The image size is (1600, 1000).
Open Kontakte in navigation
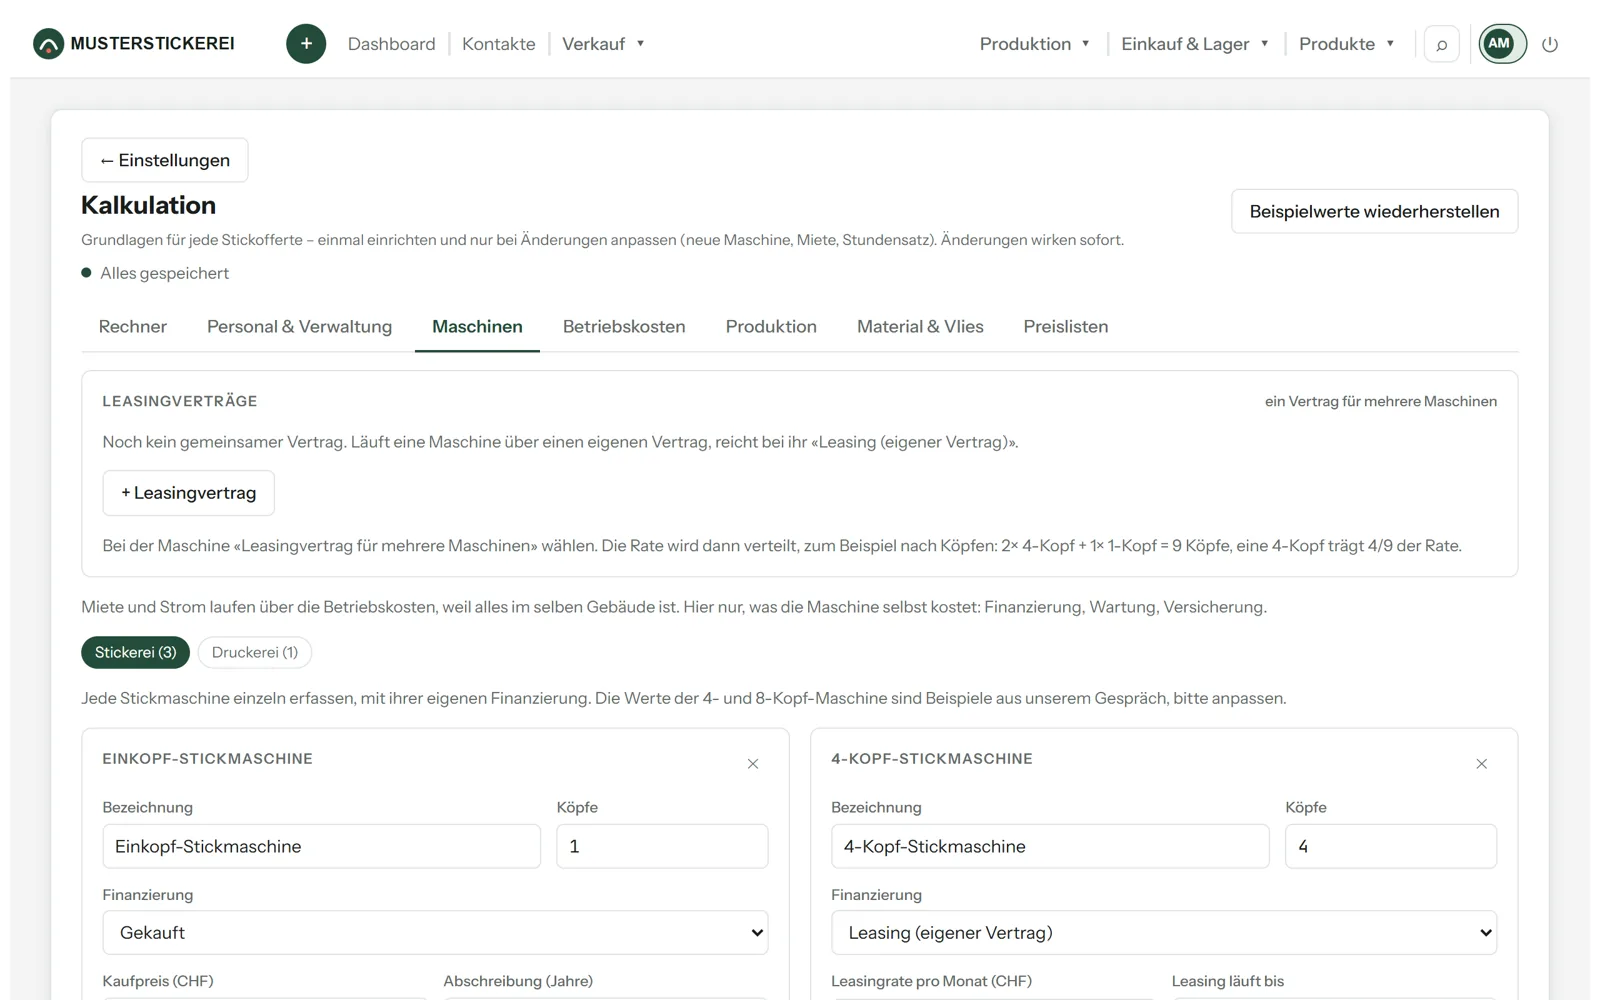(499, 44)
